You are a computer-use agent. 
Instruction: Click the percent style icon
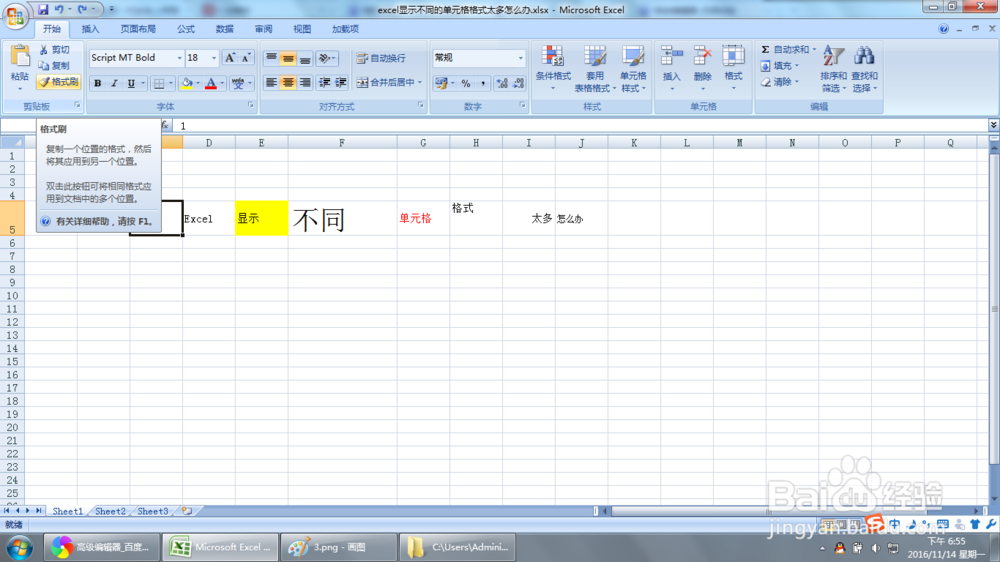click(x=466, y=83)
